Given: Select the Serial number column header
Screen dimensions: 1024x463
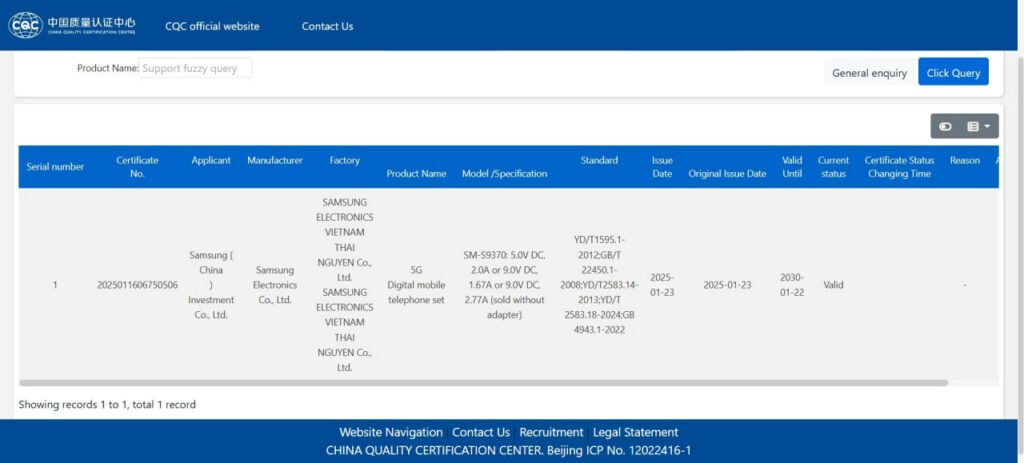Looking at the screenshot, I should pyautogui.click(x=55, y=167).
